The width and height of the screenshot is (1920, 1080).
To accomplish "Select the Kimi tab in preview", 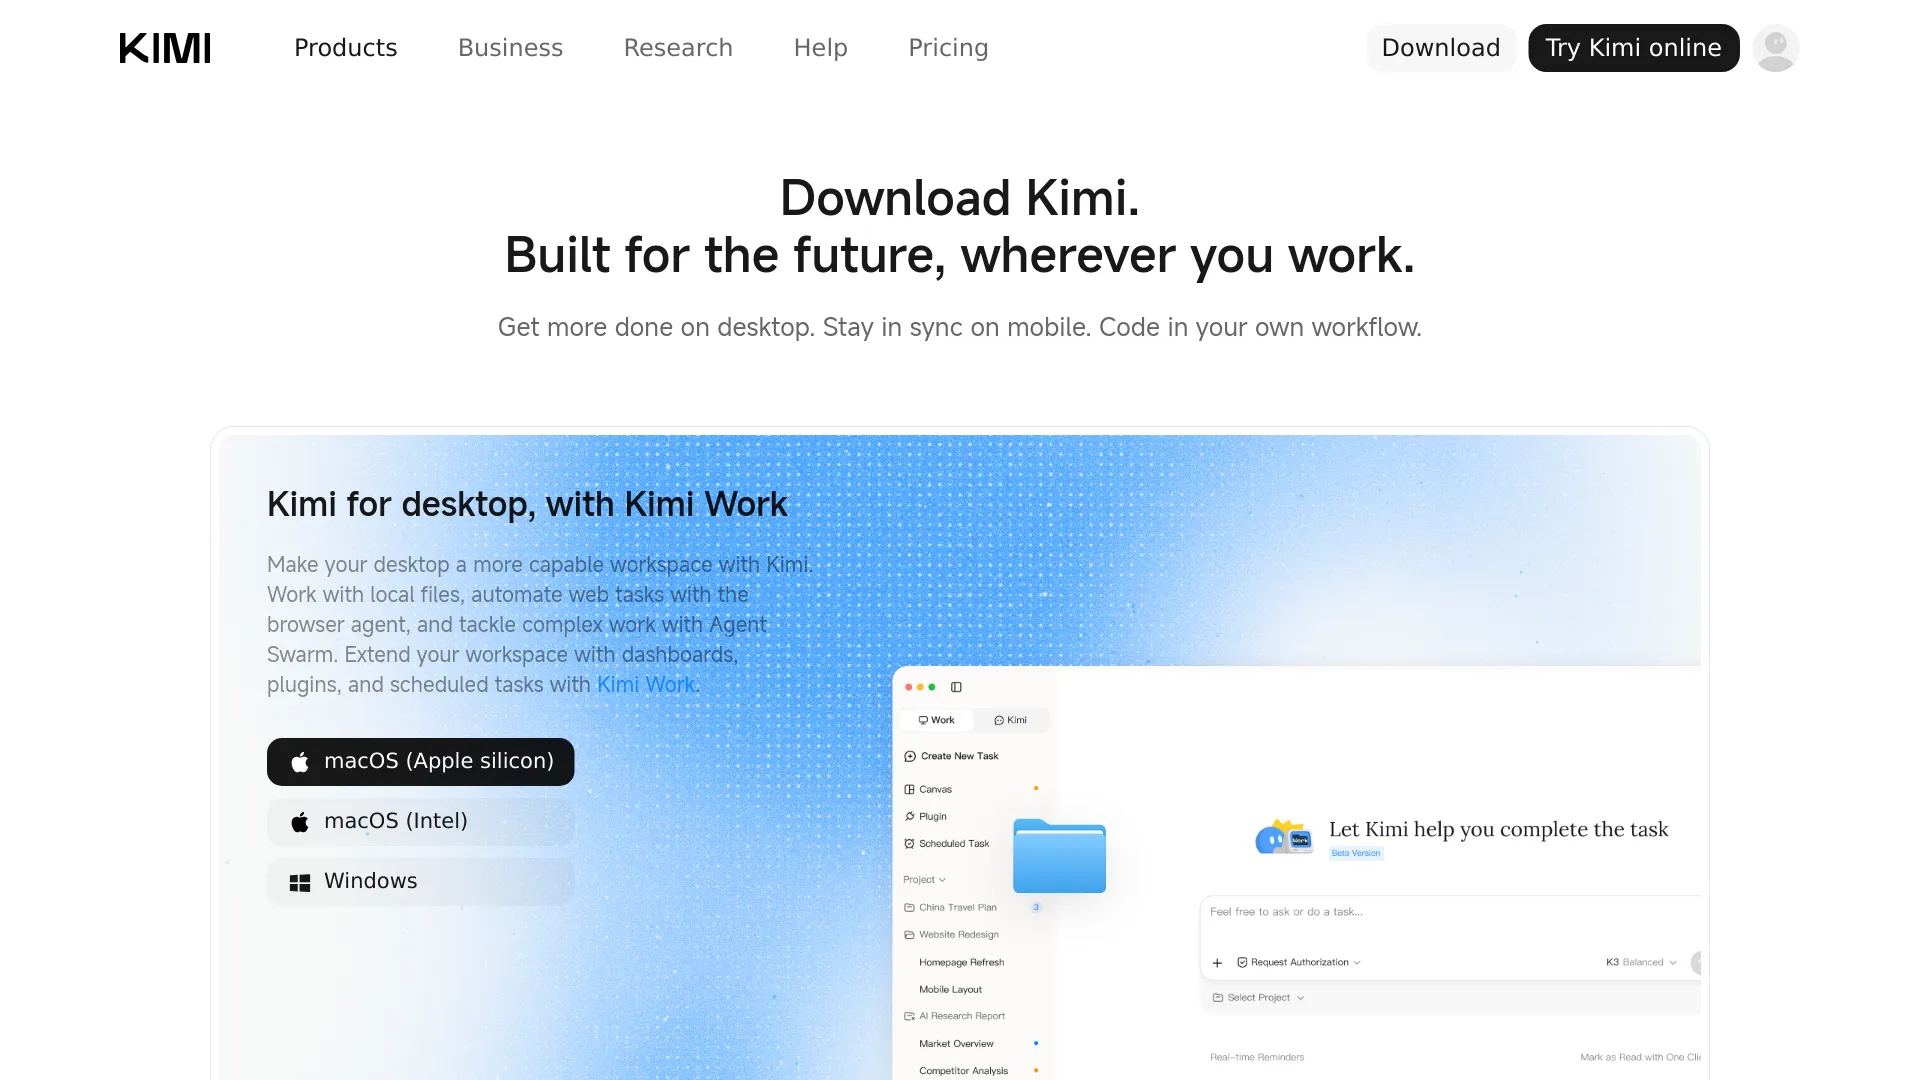I will tap(1010, 720).
